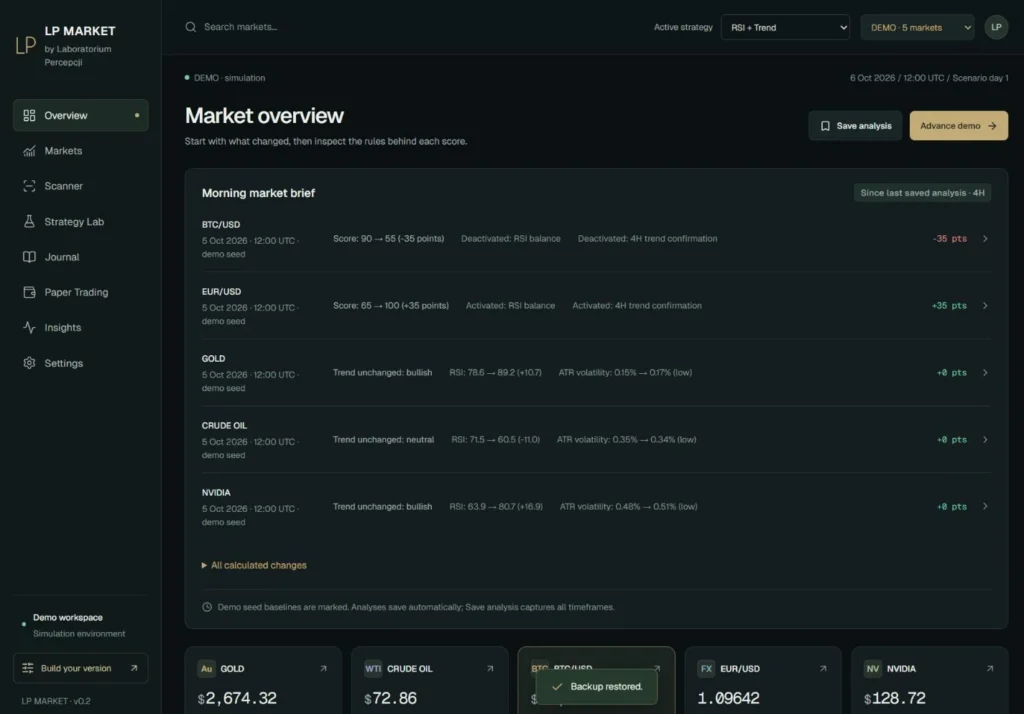
Task: Click the NVIDIA price $128.72
Action: 894,698
